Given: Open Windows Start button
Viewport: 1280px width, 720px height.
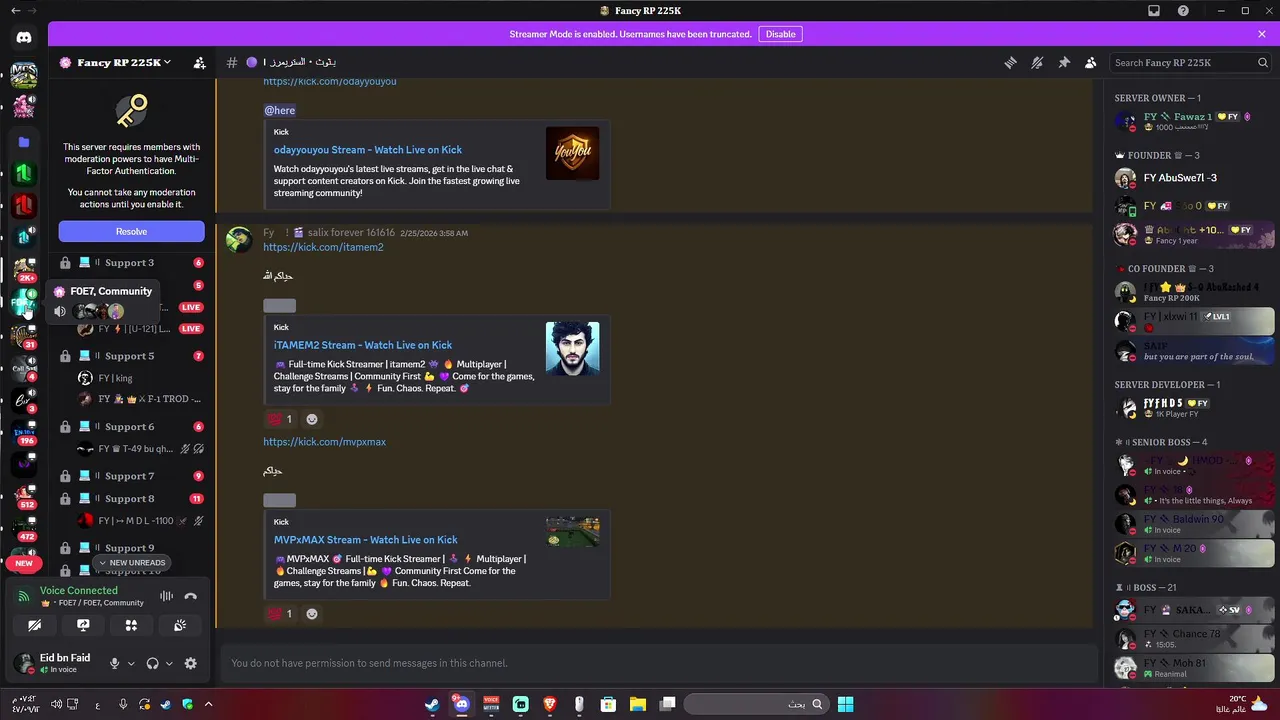Looking at the screenshot, I should 845,704.
